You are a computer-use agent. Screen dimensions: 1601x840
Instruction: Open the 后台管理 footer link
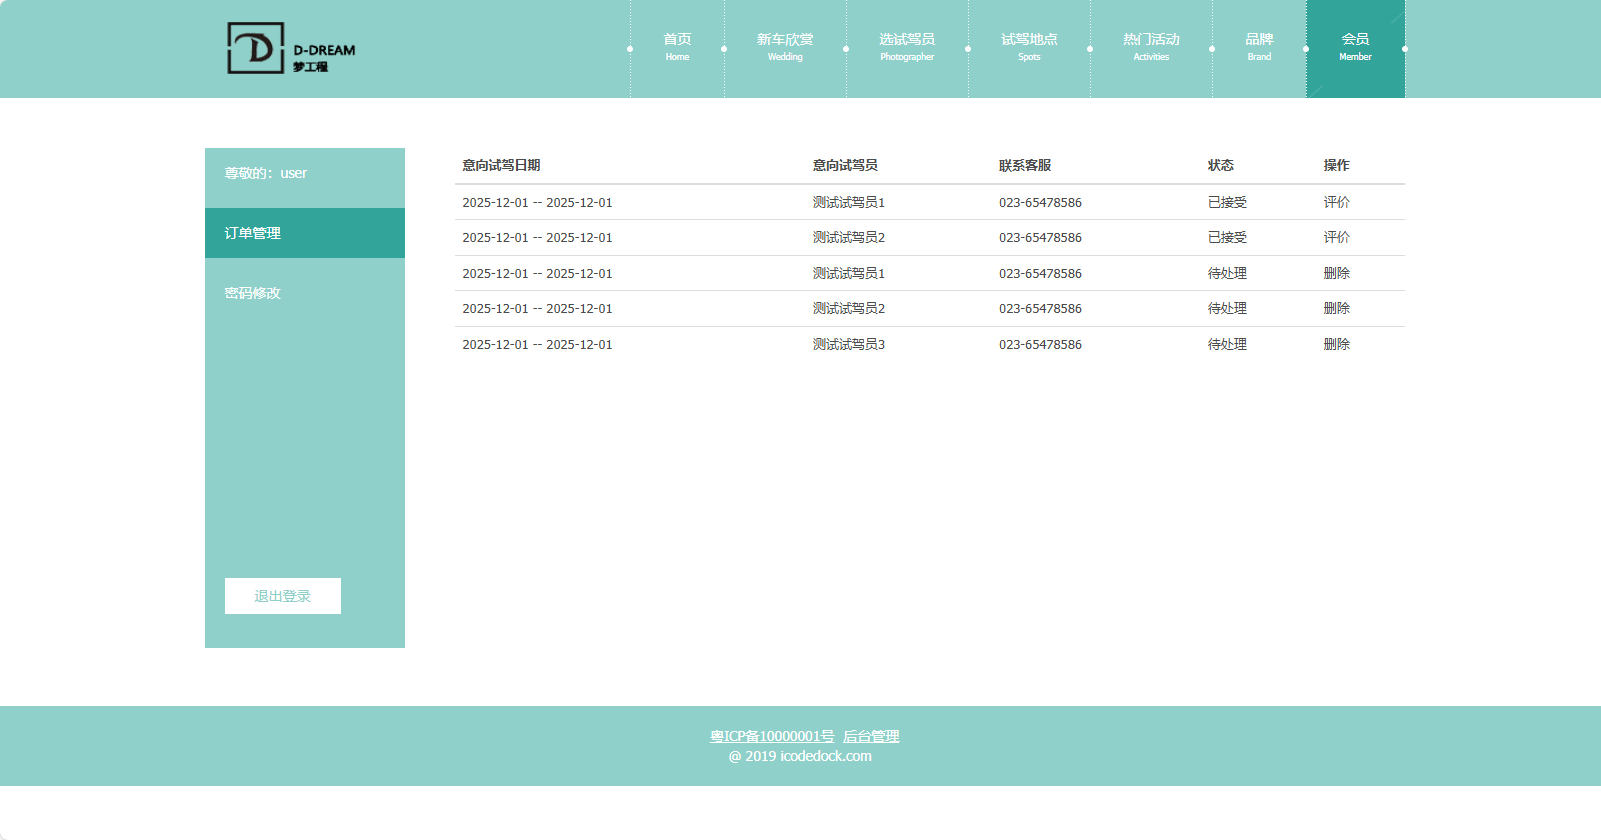tap(871, 736)
